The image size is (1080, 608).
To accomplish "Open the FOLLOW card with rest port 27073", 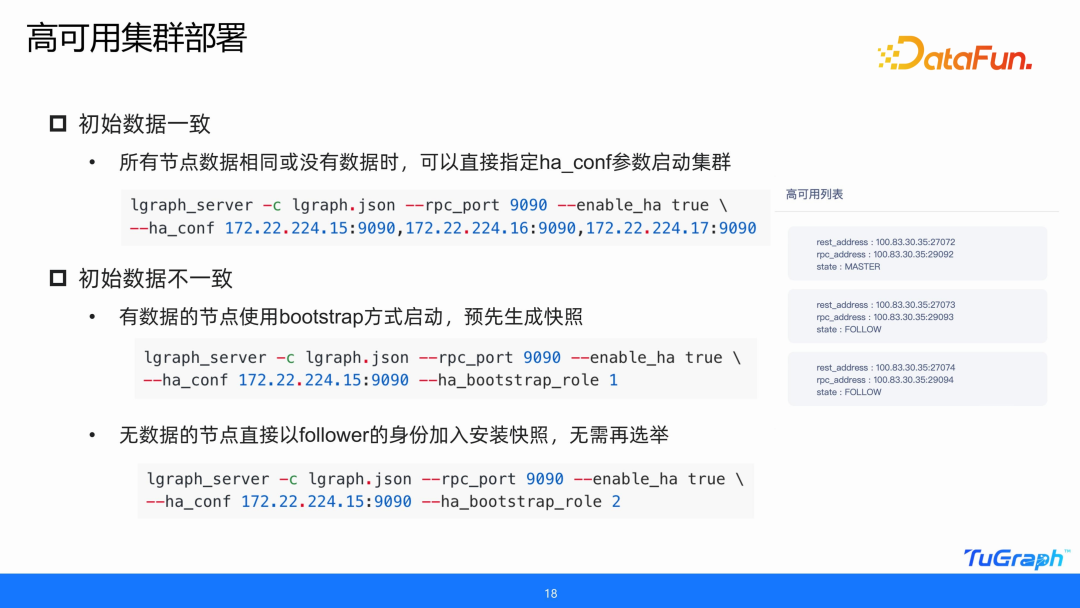I will point(917,317).
